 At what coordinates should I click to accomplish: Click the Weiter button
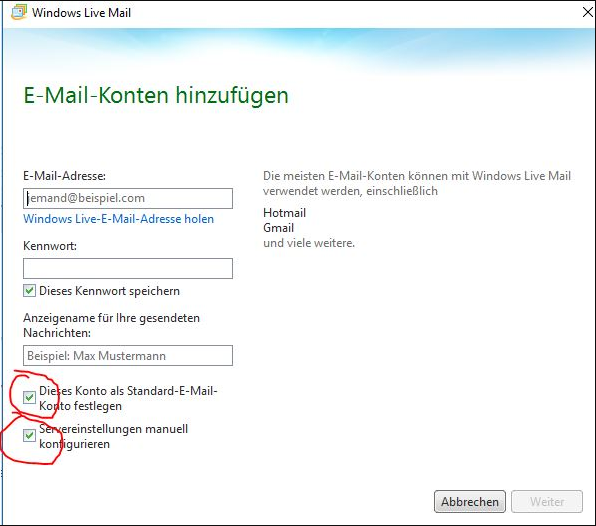tap(547, 502)
